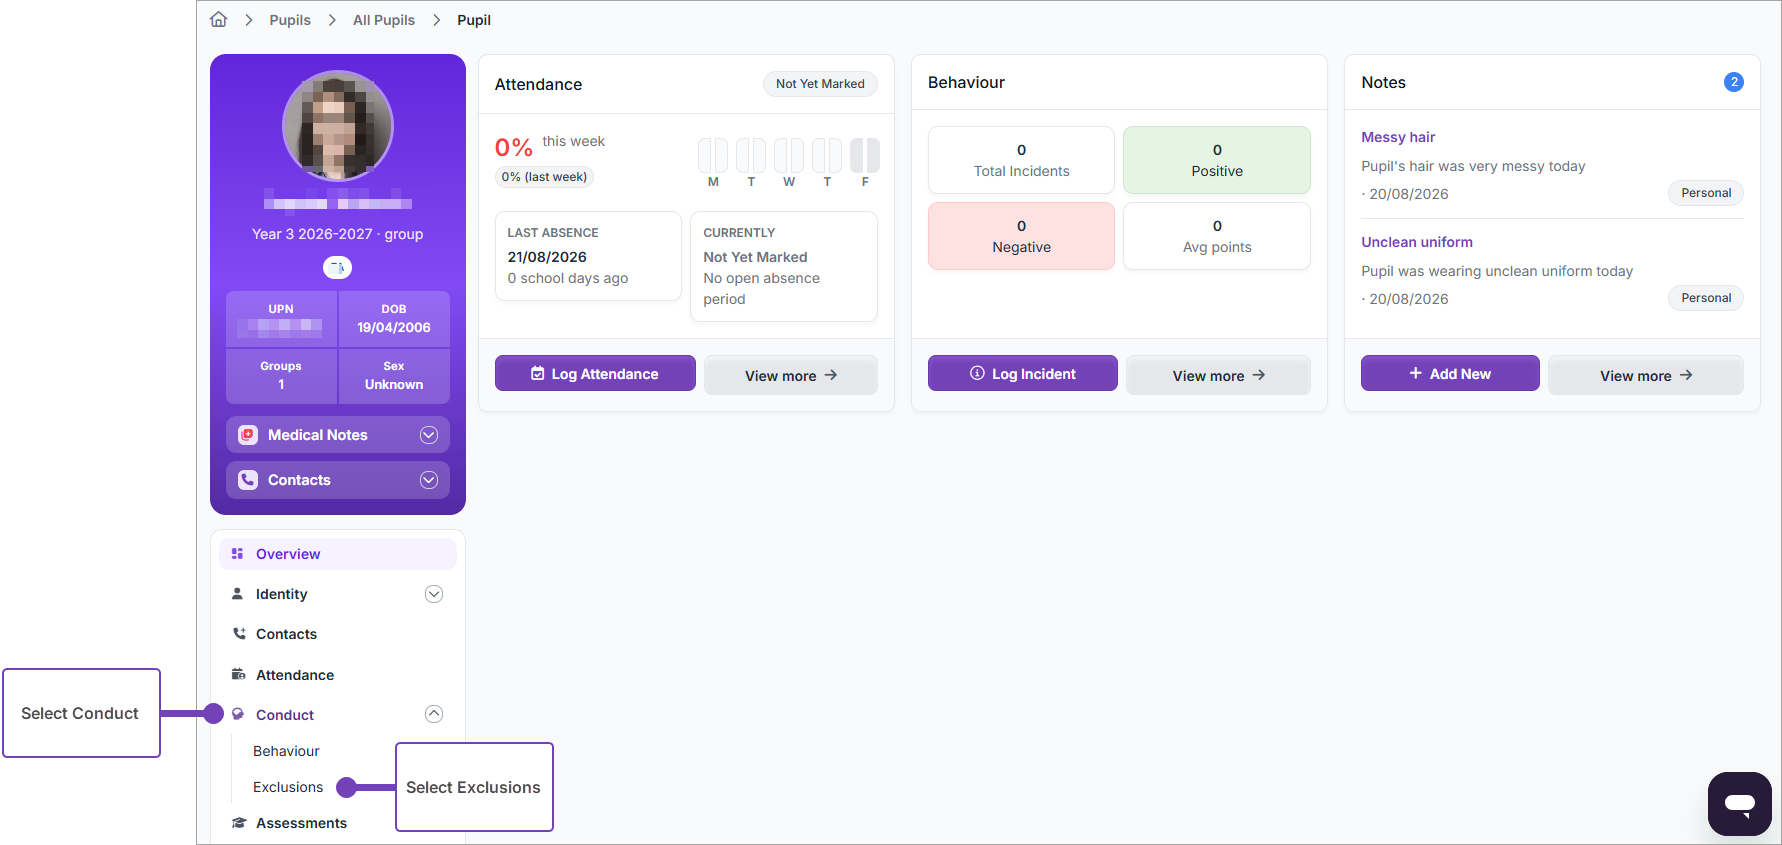Screen dimensions: 1782x845
Task: Click the small badge under the year group
Action: coord(337,267)
